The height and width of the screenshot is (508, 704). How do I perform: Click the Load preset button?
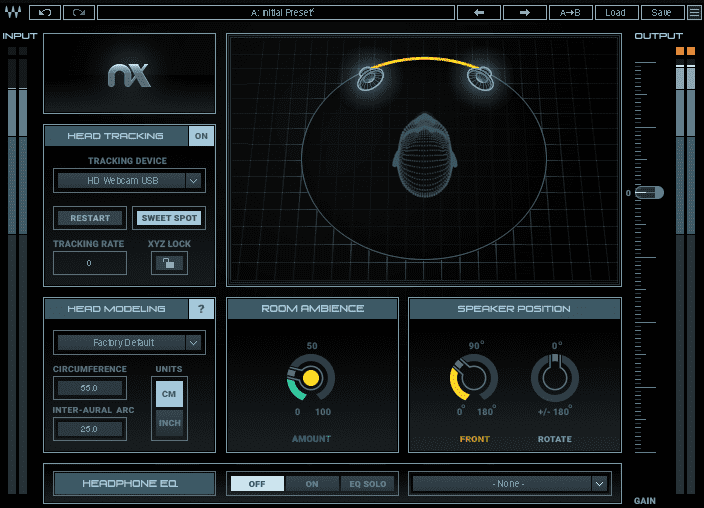[616, 12]
